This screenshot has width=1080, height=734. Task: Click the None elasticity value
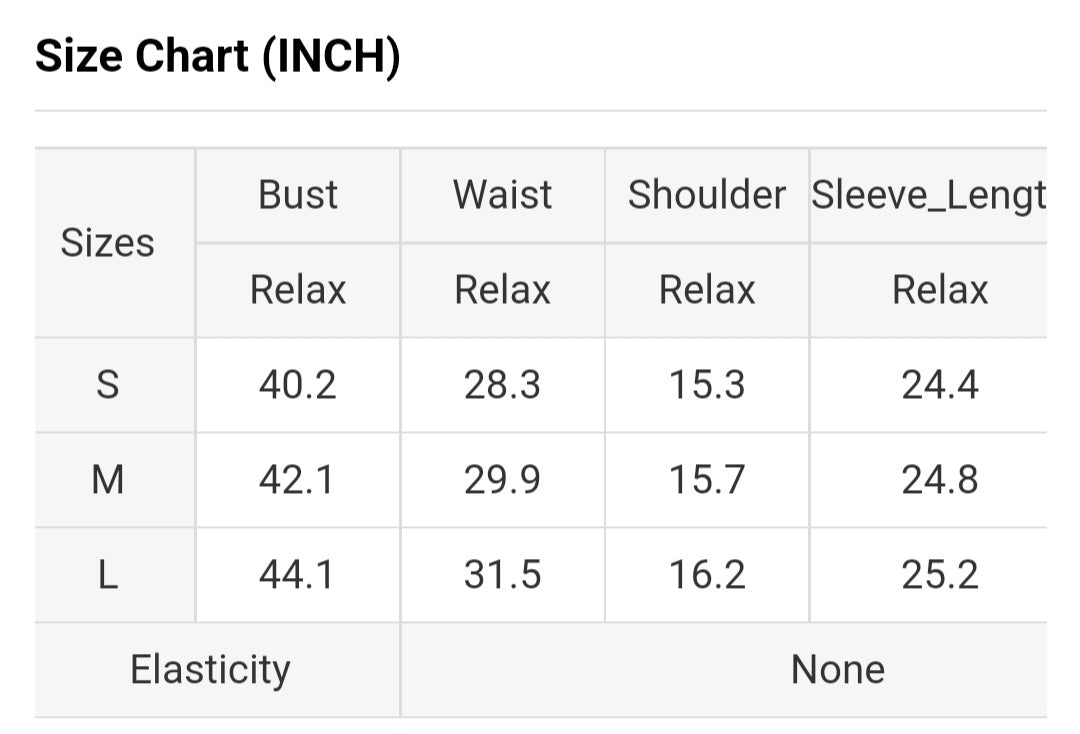point(837,669)
